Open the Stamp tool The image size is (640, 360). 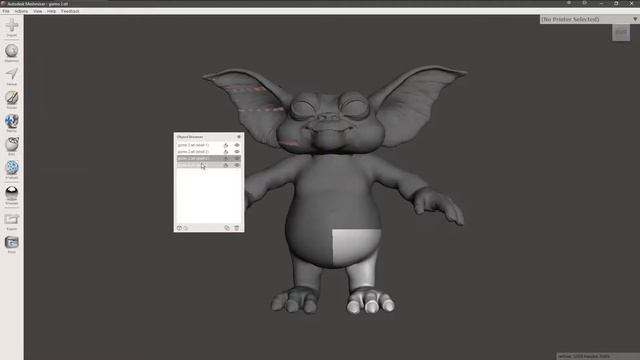click(x=12, y=122)
